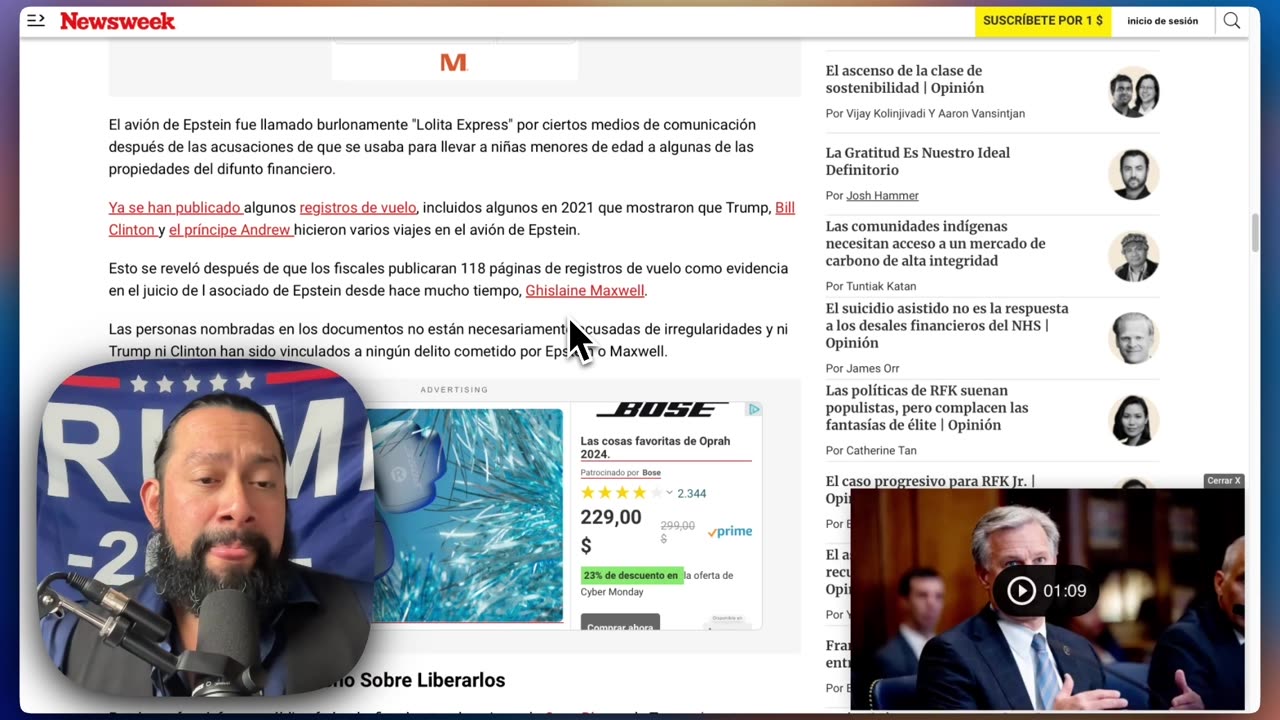The height and width of the screenshot is (720, 1280).
Task: Click author text Vijay Kolinjivadi Y Aaron Vansintjan
Action: click(936, 114)
